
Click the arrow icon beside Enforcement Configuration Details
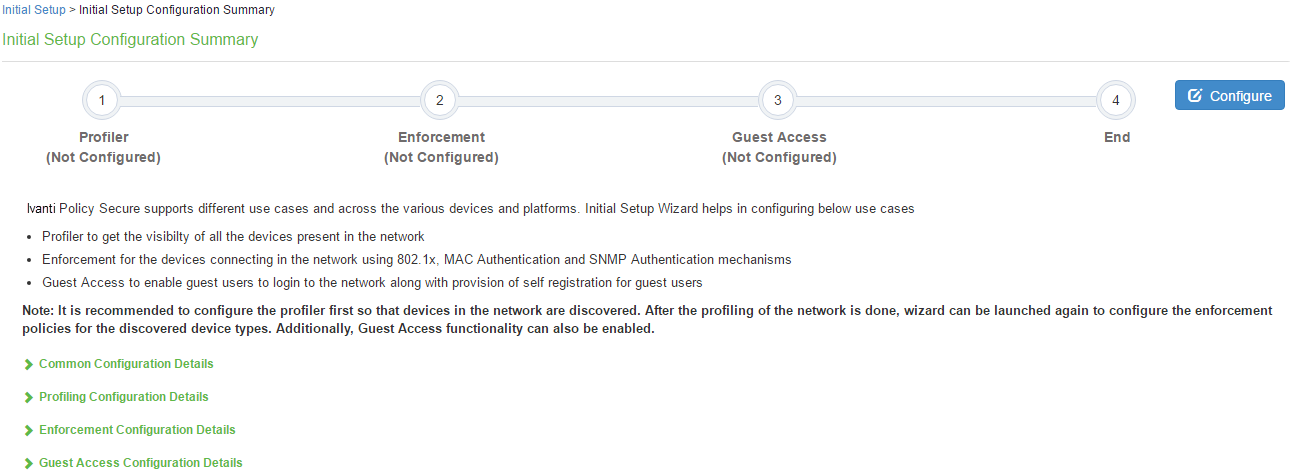click(29, 431)
